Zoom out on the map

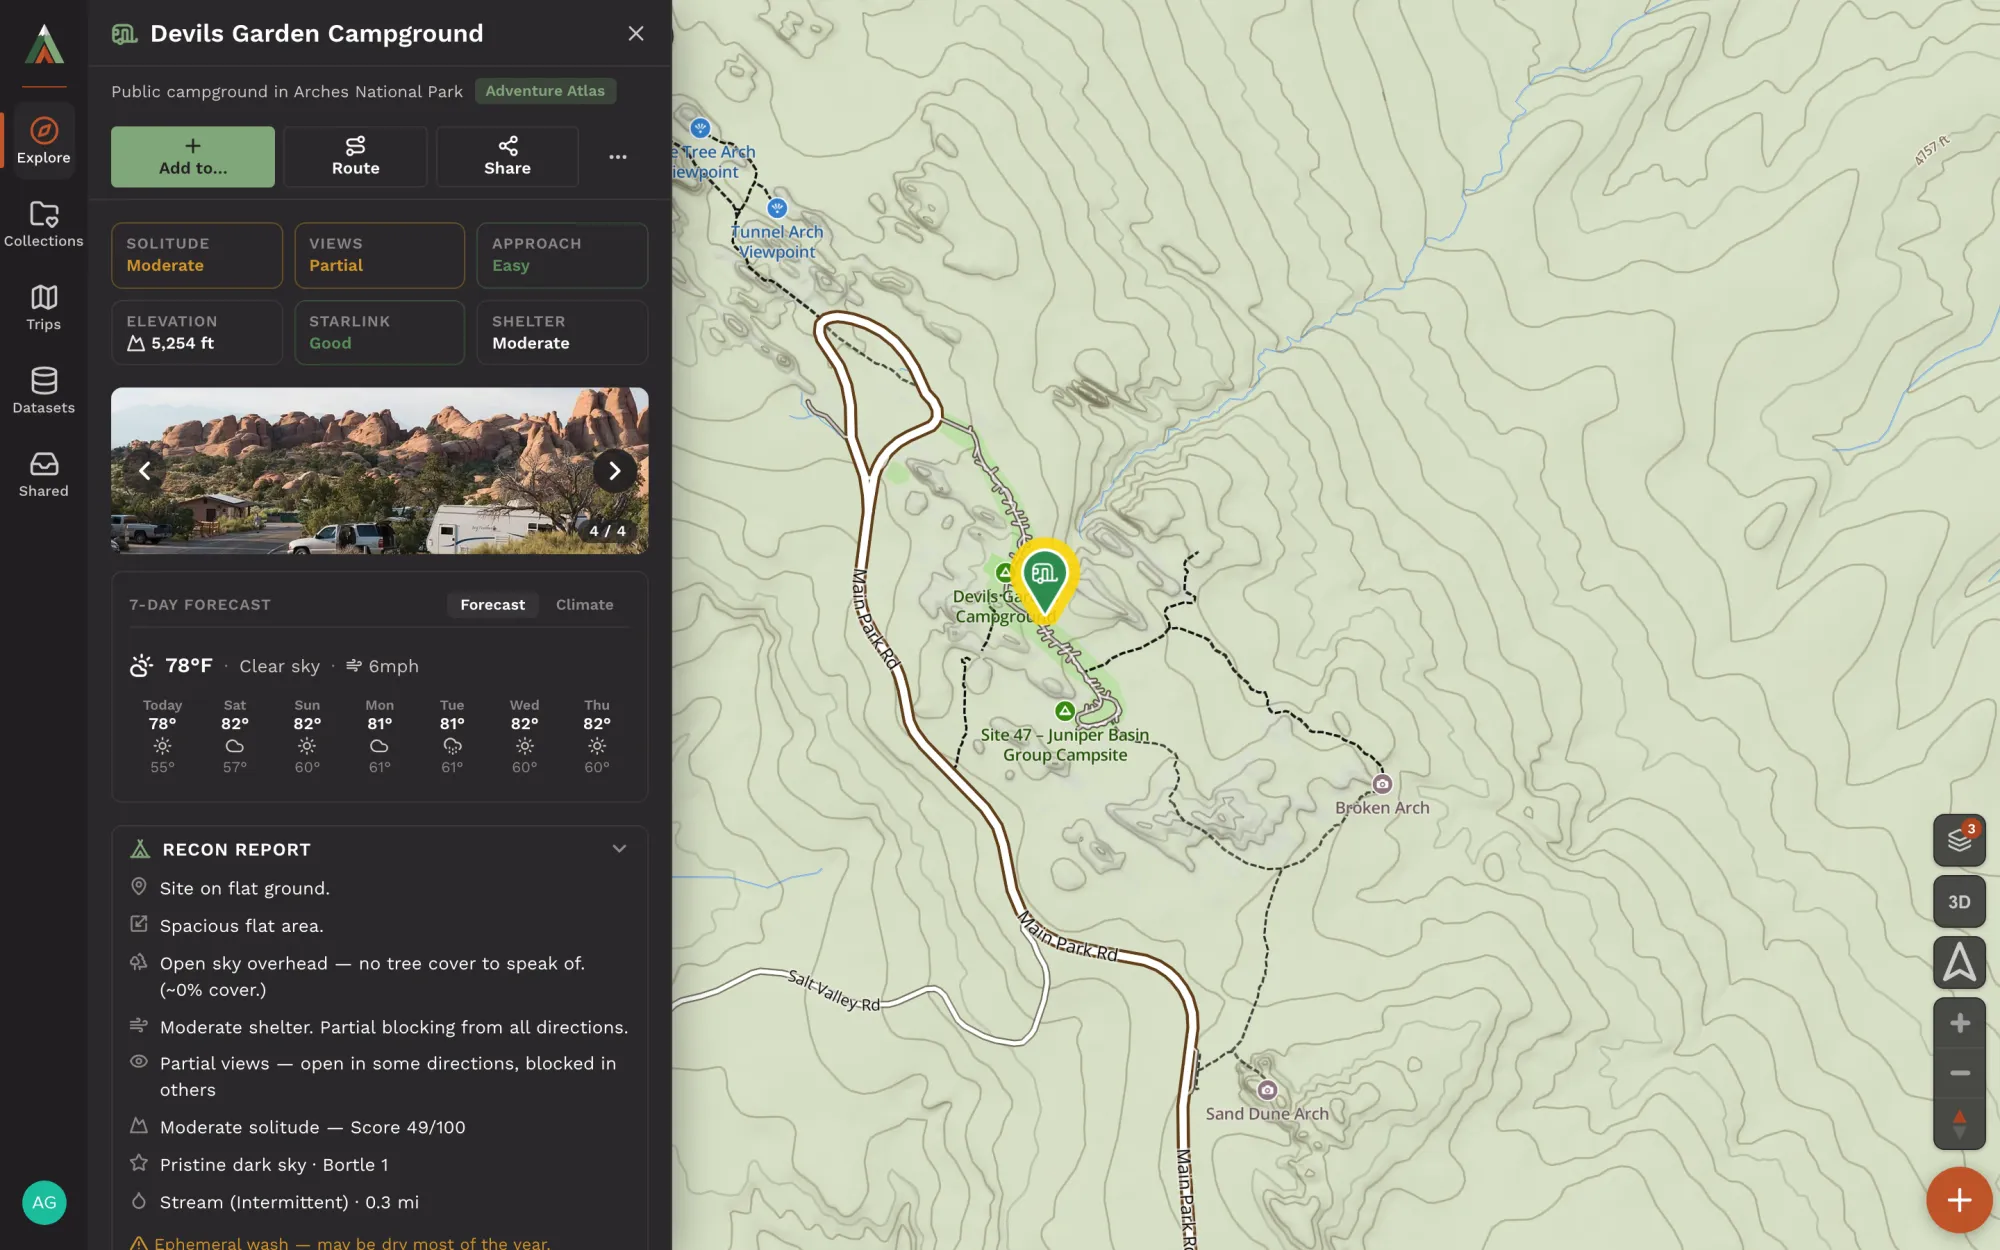[x=1959, y=1073]
